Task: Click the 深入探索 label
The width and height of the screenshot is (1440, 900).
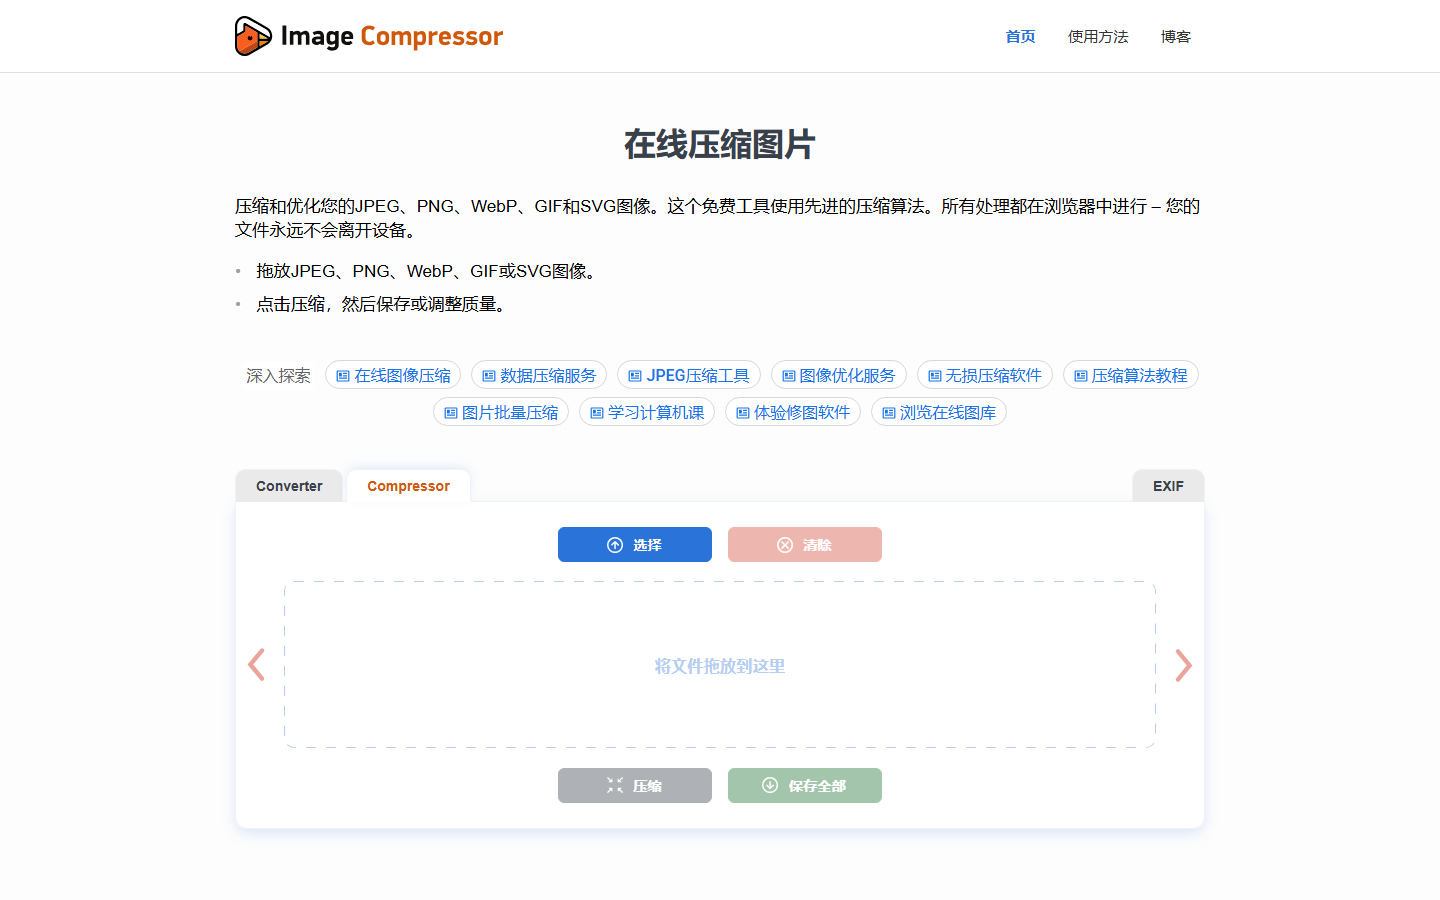Action: (279, 376)
